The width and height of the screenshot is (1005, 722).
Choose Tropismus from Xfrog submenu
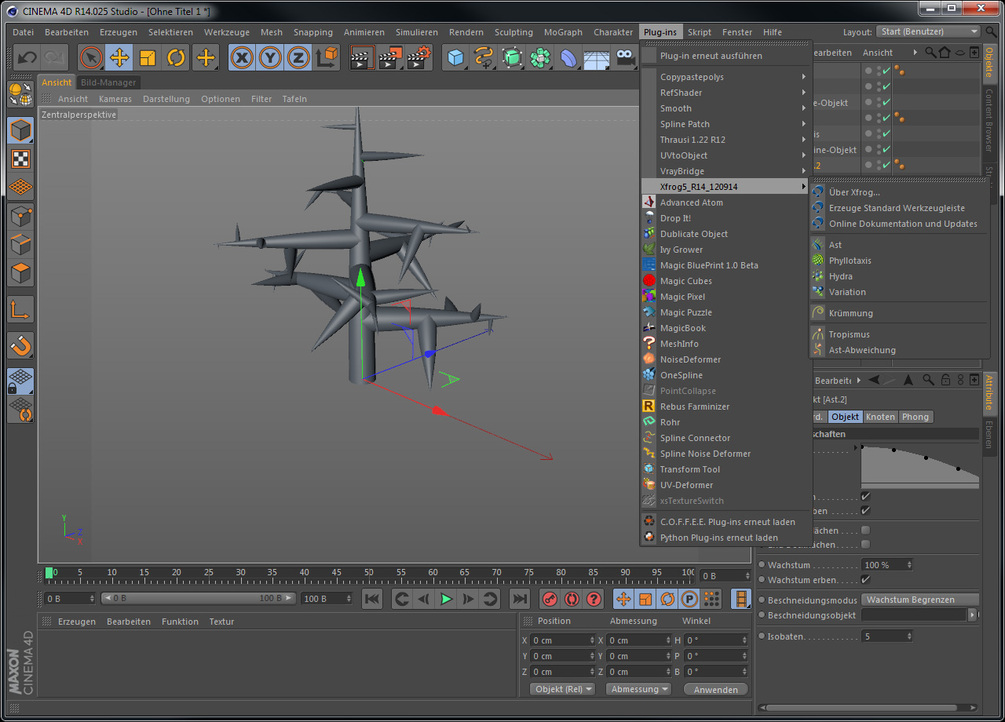pyautogui.click(x=849, y=334)
